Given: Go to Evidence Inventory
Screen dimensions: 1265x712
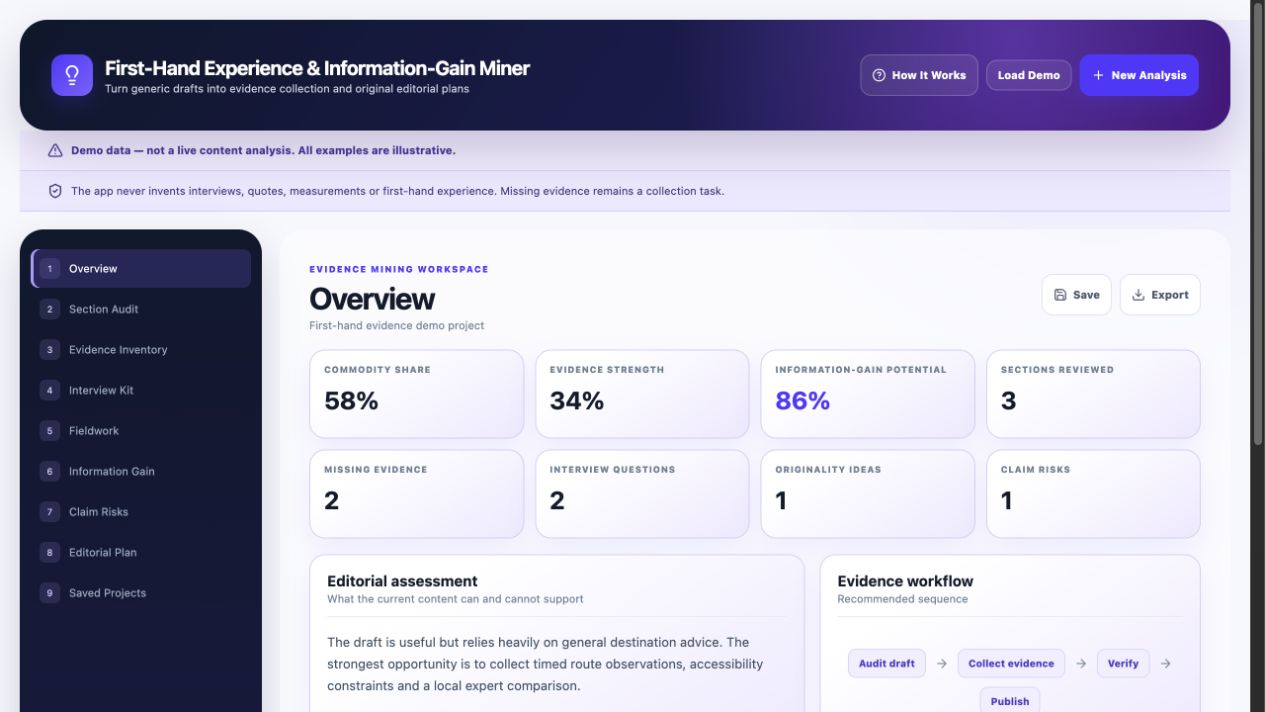Looking at the screenshot, I should (x=141, y=350).
